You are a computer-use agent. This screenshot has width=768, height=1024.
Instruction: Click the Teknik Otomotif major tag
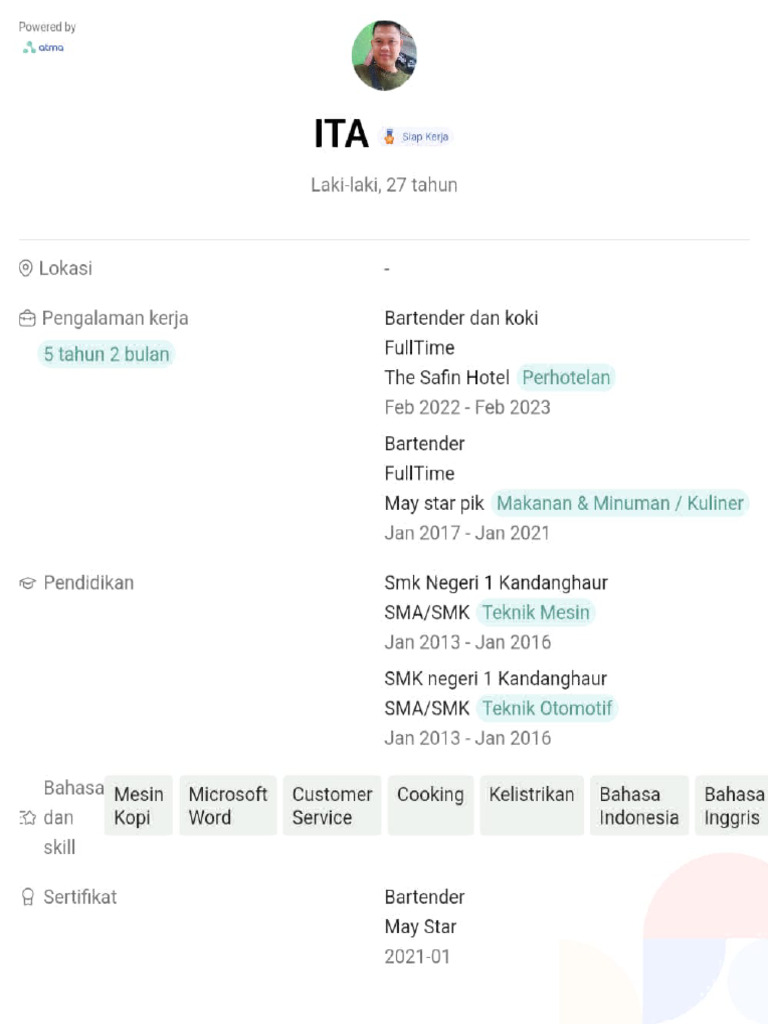point(546,708)
